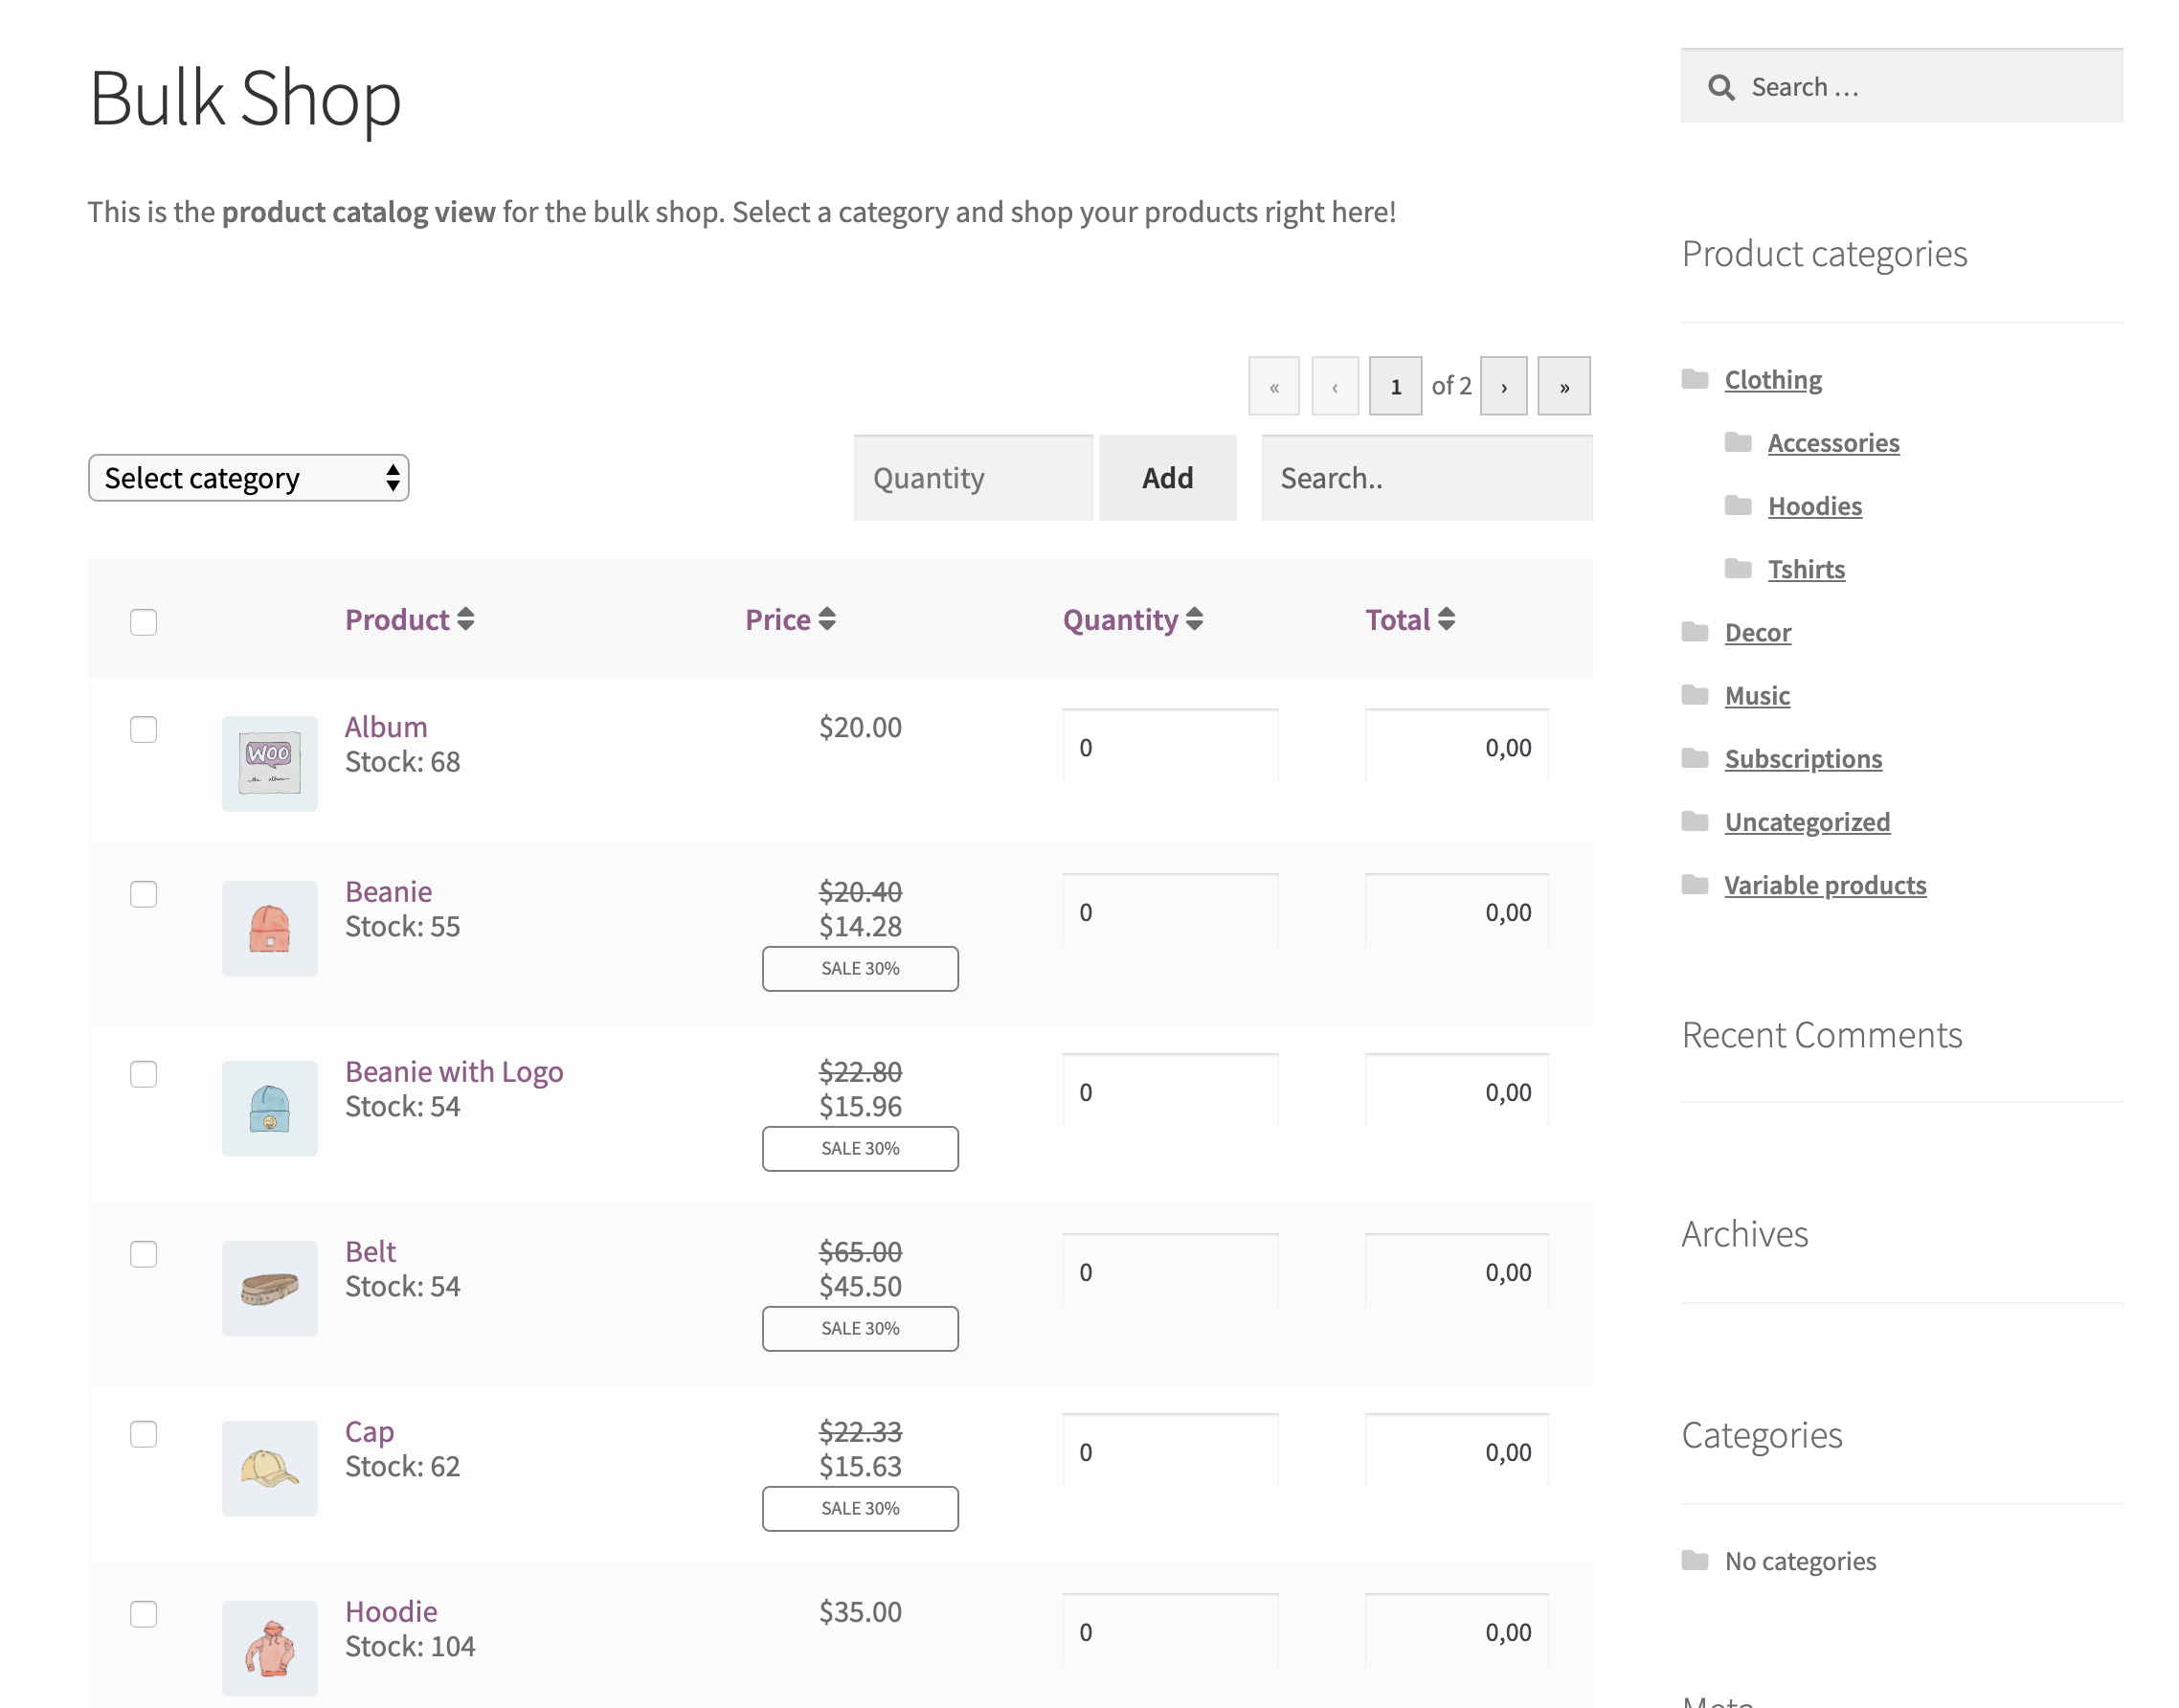Click the Cap row quantity field
Screen dimensions: 2179x1708
1170,1452
